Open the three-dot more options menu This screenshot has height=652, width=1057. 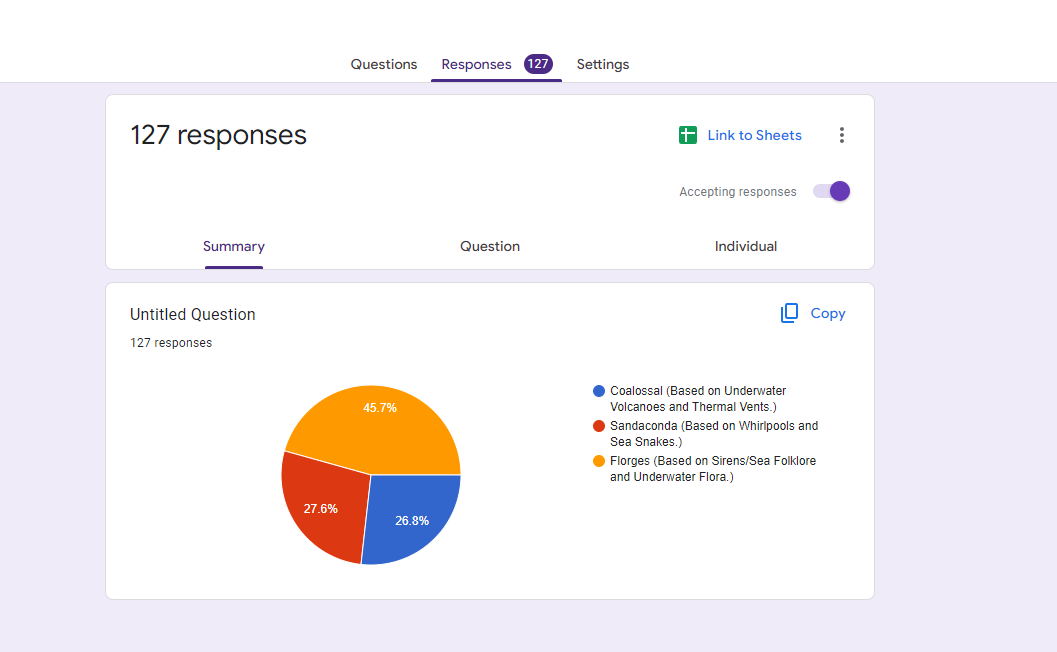pos(841,135)
